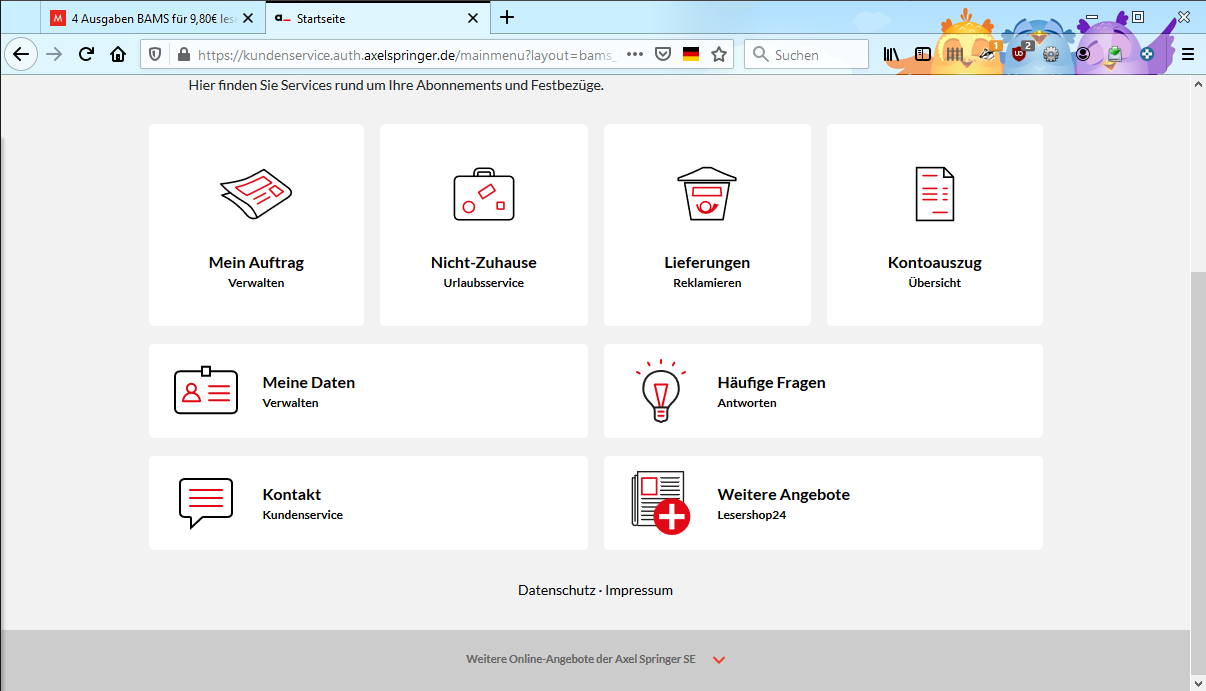Viewport: 1206px width, 691px height.
Task: Click the Lieferungen mailbox icon
Action: click(x=706, y=193)
